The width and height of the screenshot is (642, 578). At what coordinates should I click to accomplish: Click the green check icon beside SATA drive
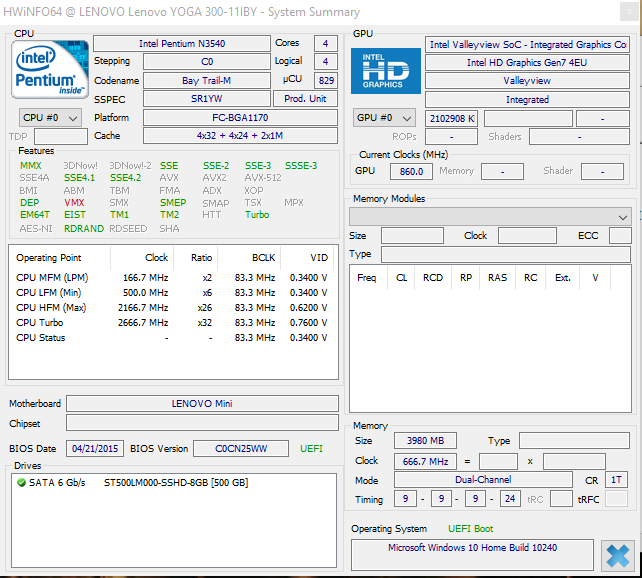coord(21,483)
